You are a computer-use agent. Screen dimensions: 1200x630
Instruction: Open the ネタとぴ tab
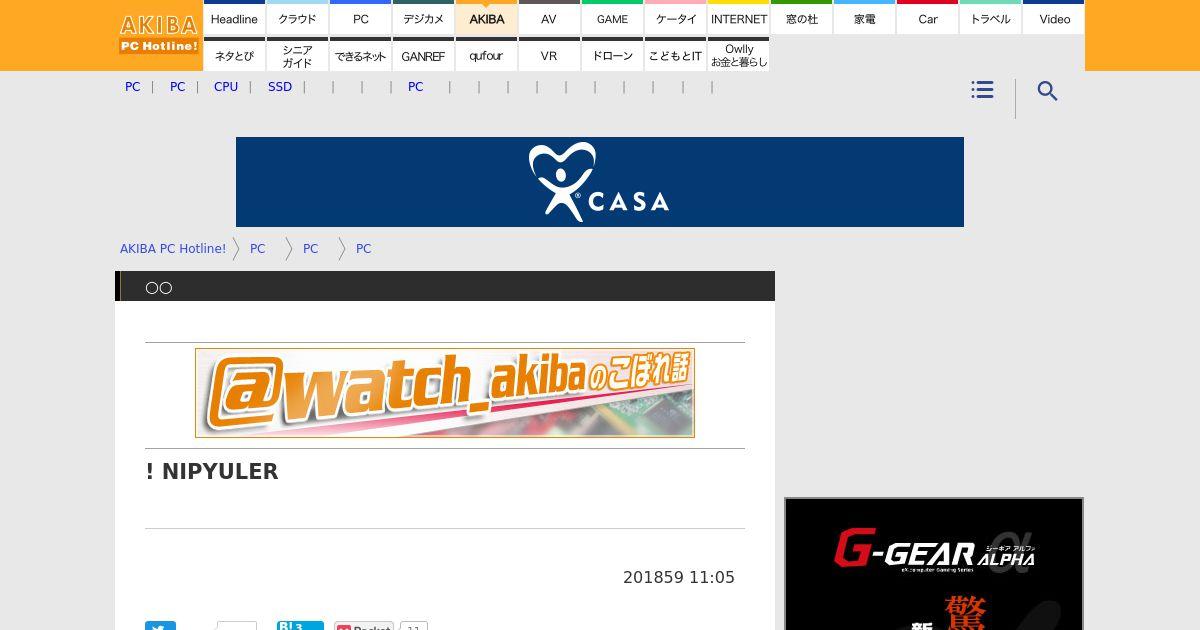234,56
